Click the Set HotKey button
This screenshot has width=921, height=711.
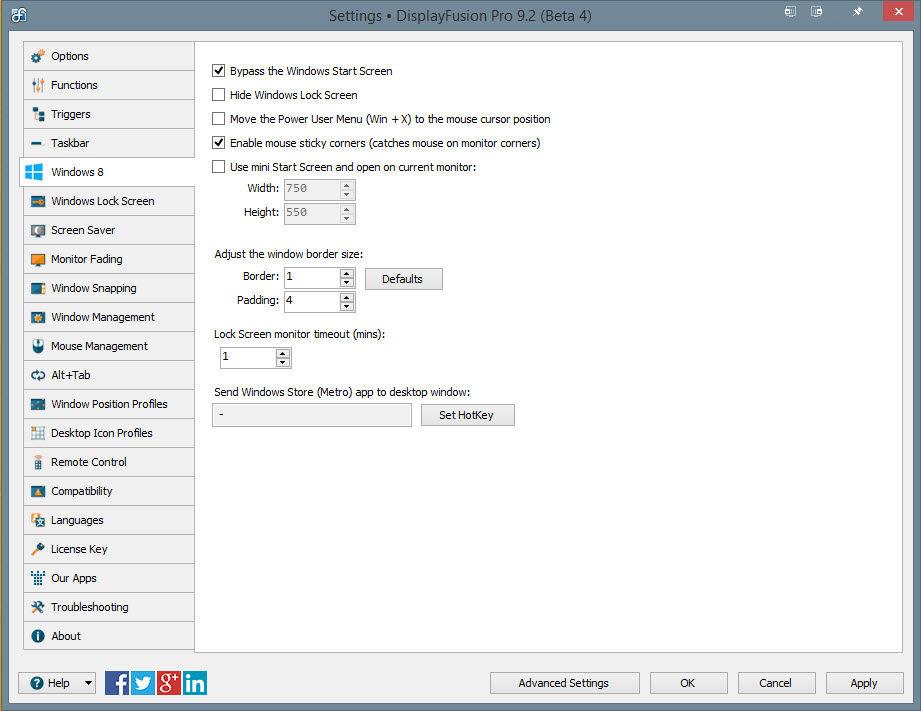point(468,415)
